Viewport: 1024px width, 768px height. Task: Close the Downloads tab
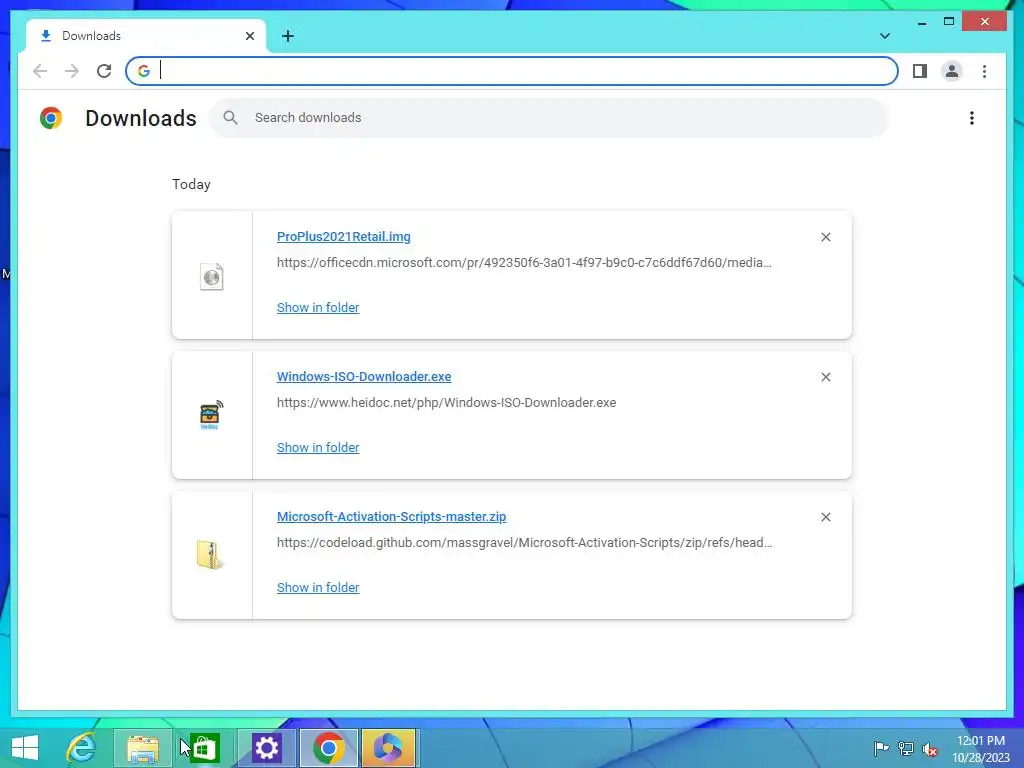click(x=249, y=36)
